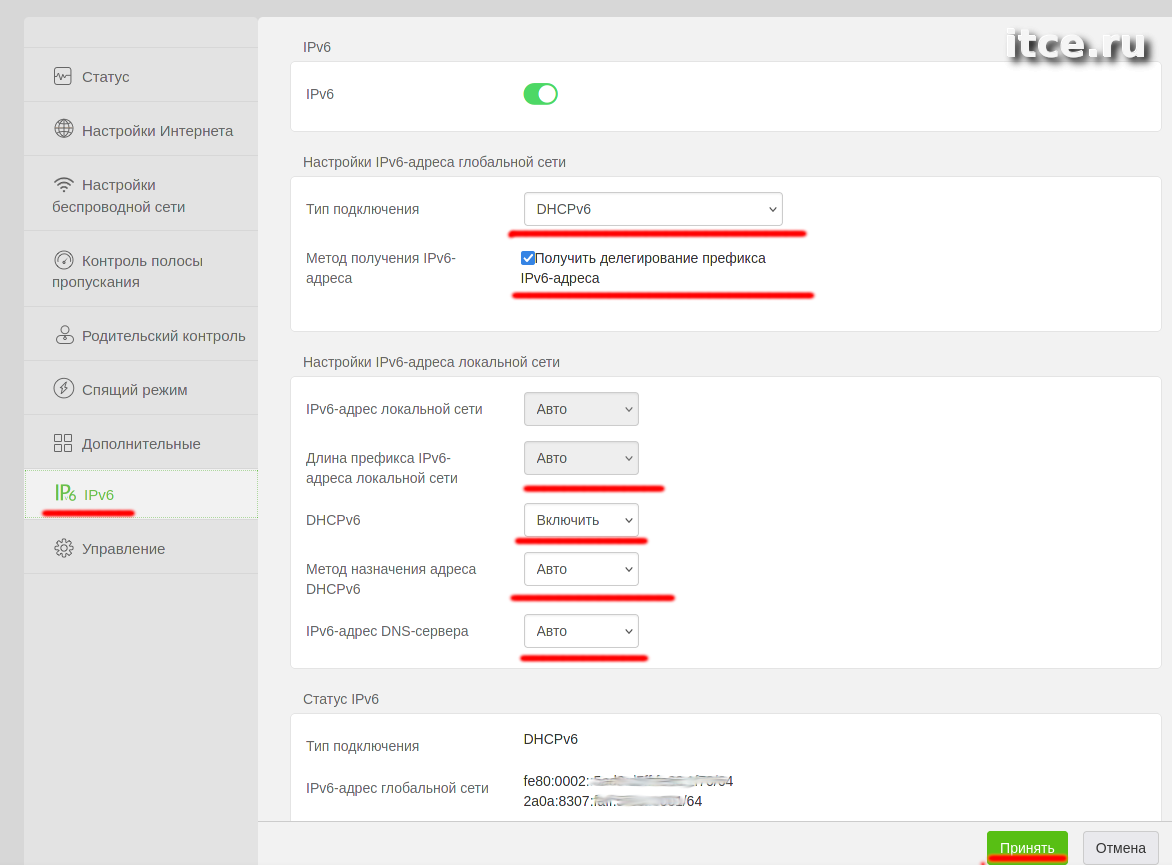Click 'Настройки IPv6-адреса локальной сети' heading
The image size is (1172, 865).
pos(431,362)
